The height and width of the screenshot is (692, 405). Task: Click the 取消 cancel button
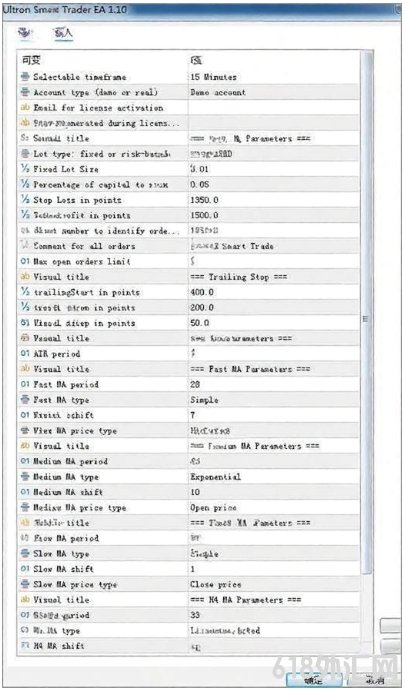375,681
